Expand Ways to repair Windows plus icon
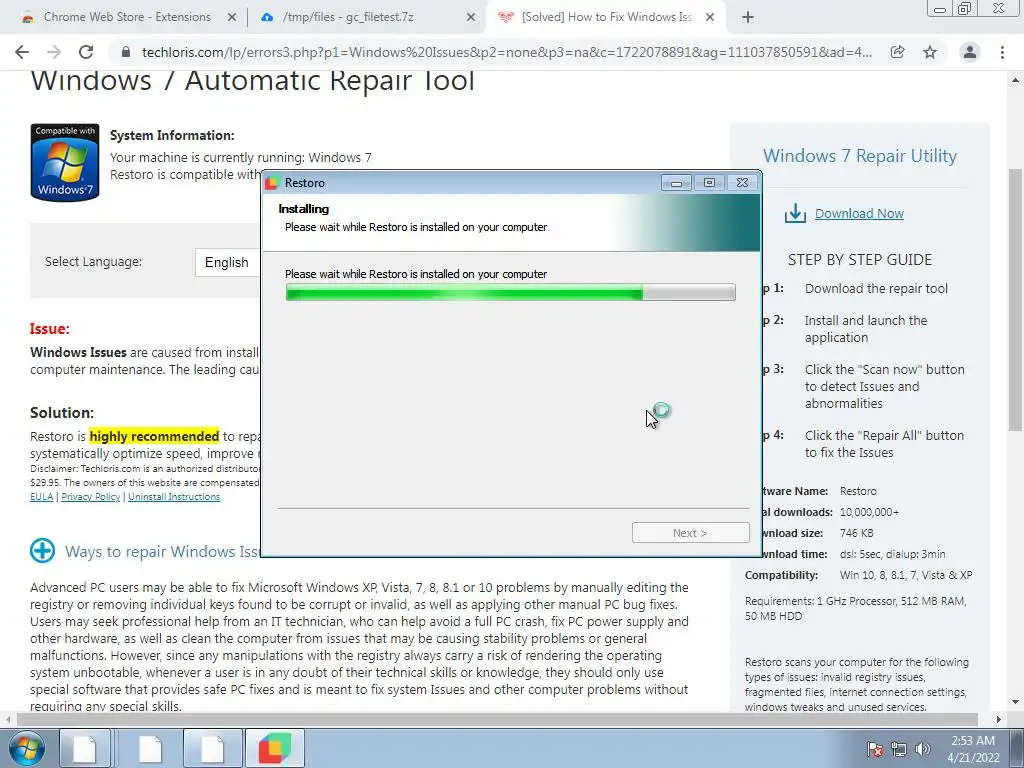 (x=42, y=551)
